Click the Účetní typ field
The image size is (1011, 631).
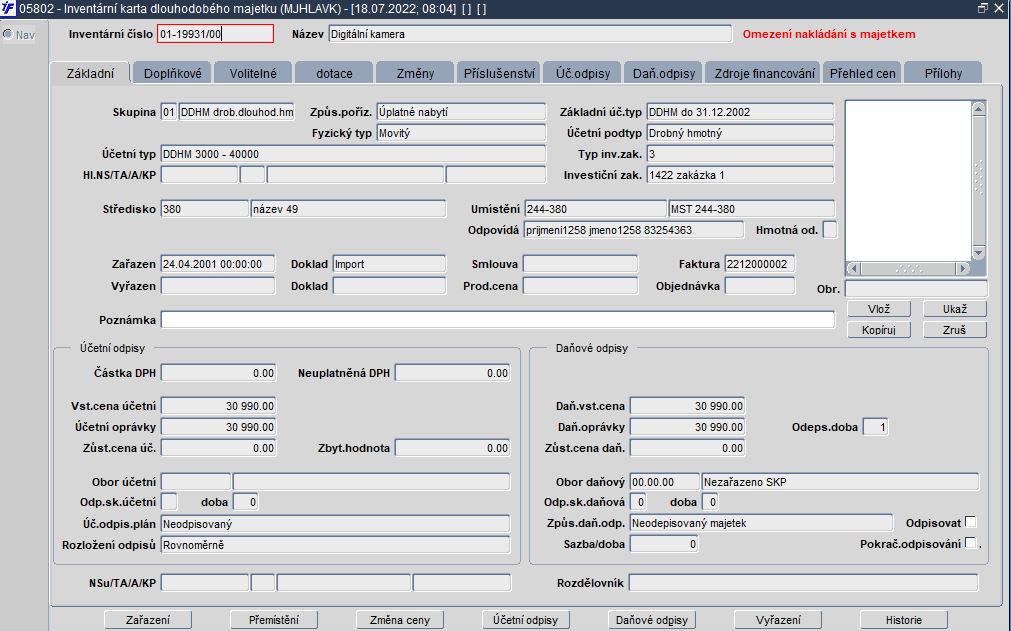[353, 153]
